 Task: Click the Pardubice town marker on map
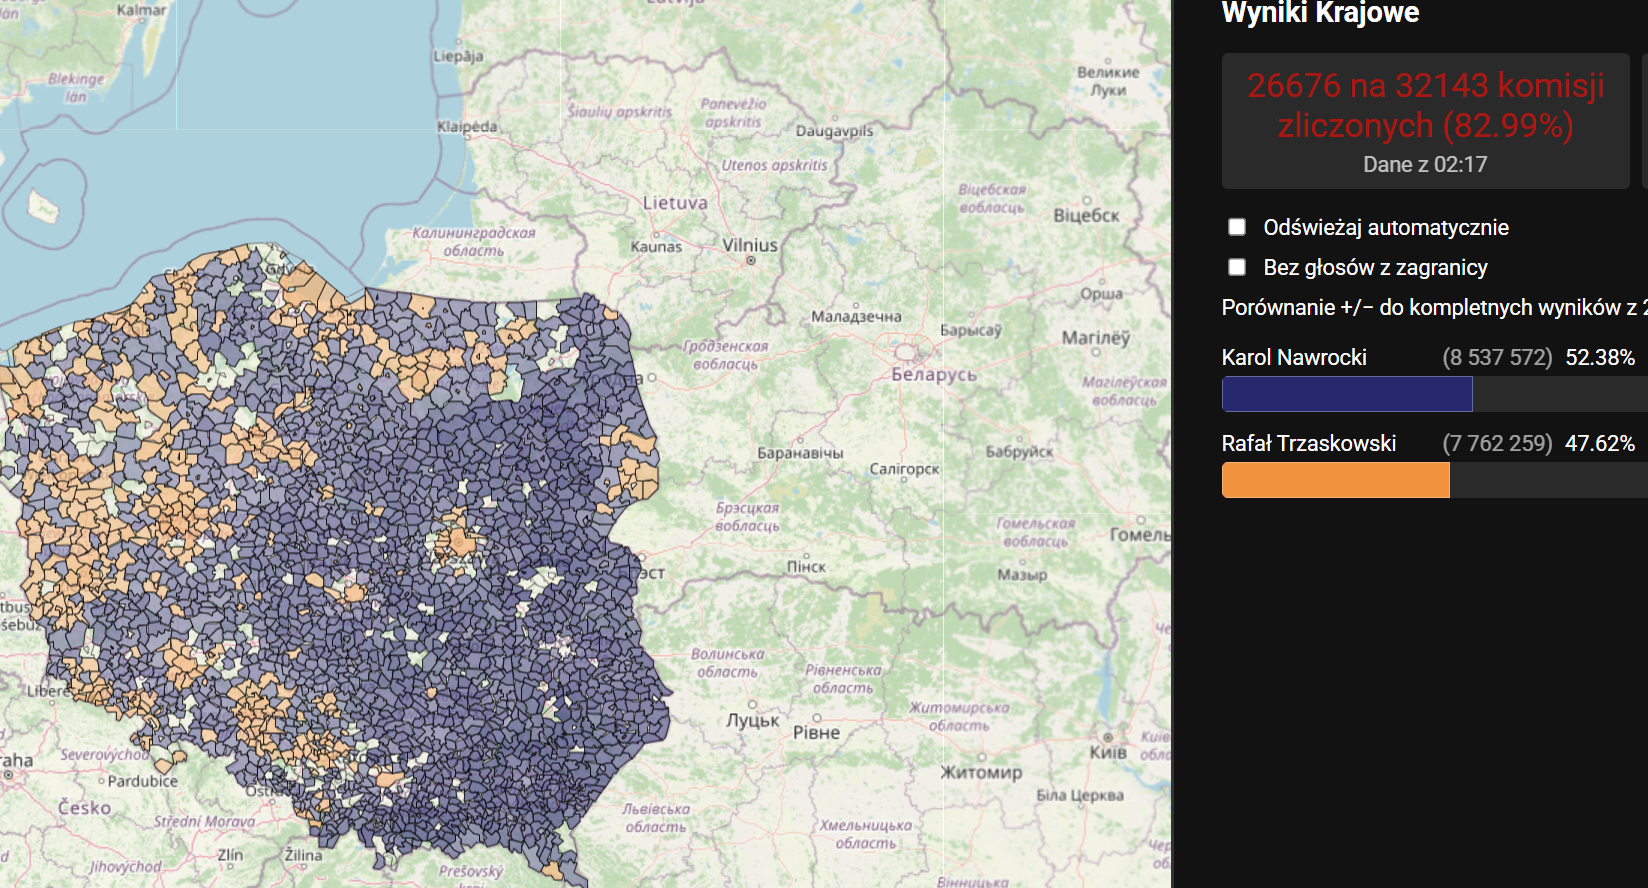click(x=102, y=781)
